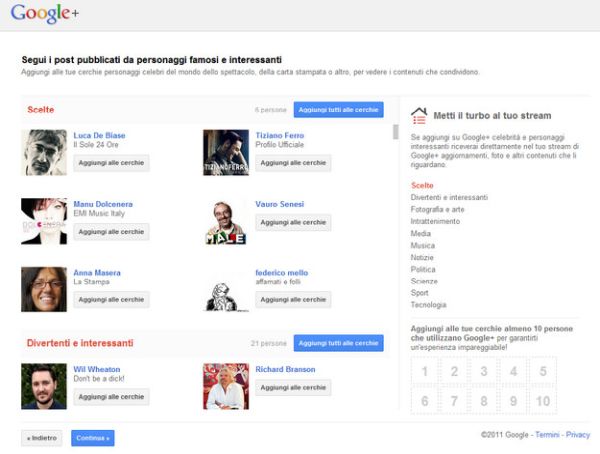
Task: Select the Tecnologia category
Action: (428, 305)
